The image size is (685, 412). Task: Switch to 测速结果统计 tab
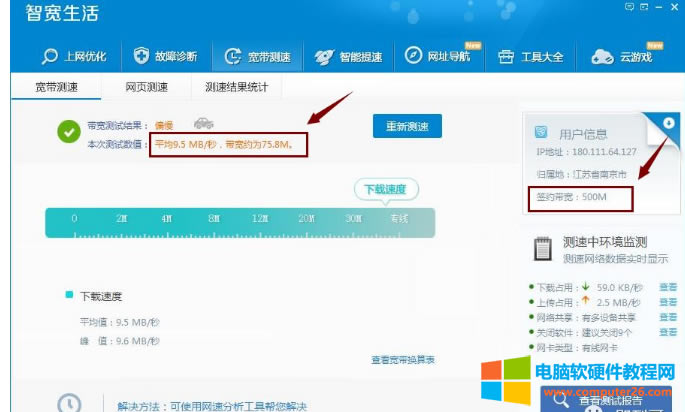[236, 87]
